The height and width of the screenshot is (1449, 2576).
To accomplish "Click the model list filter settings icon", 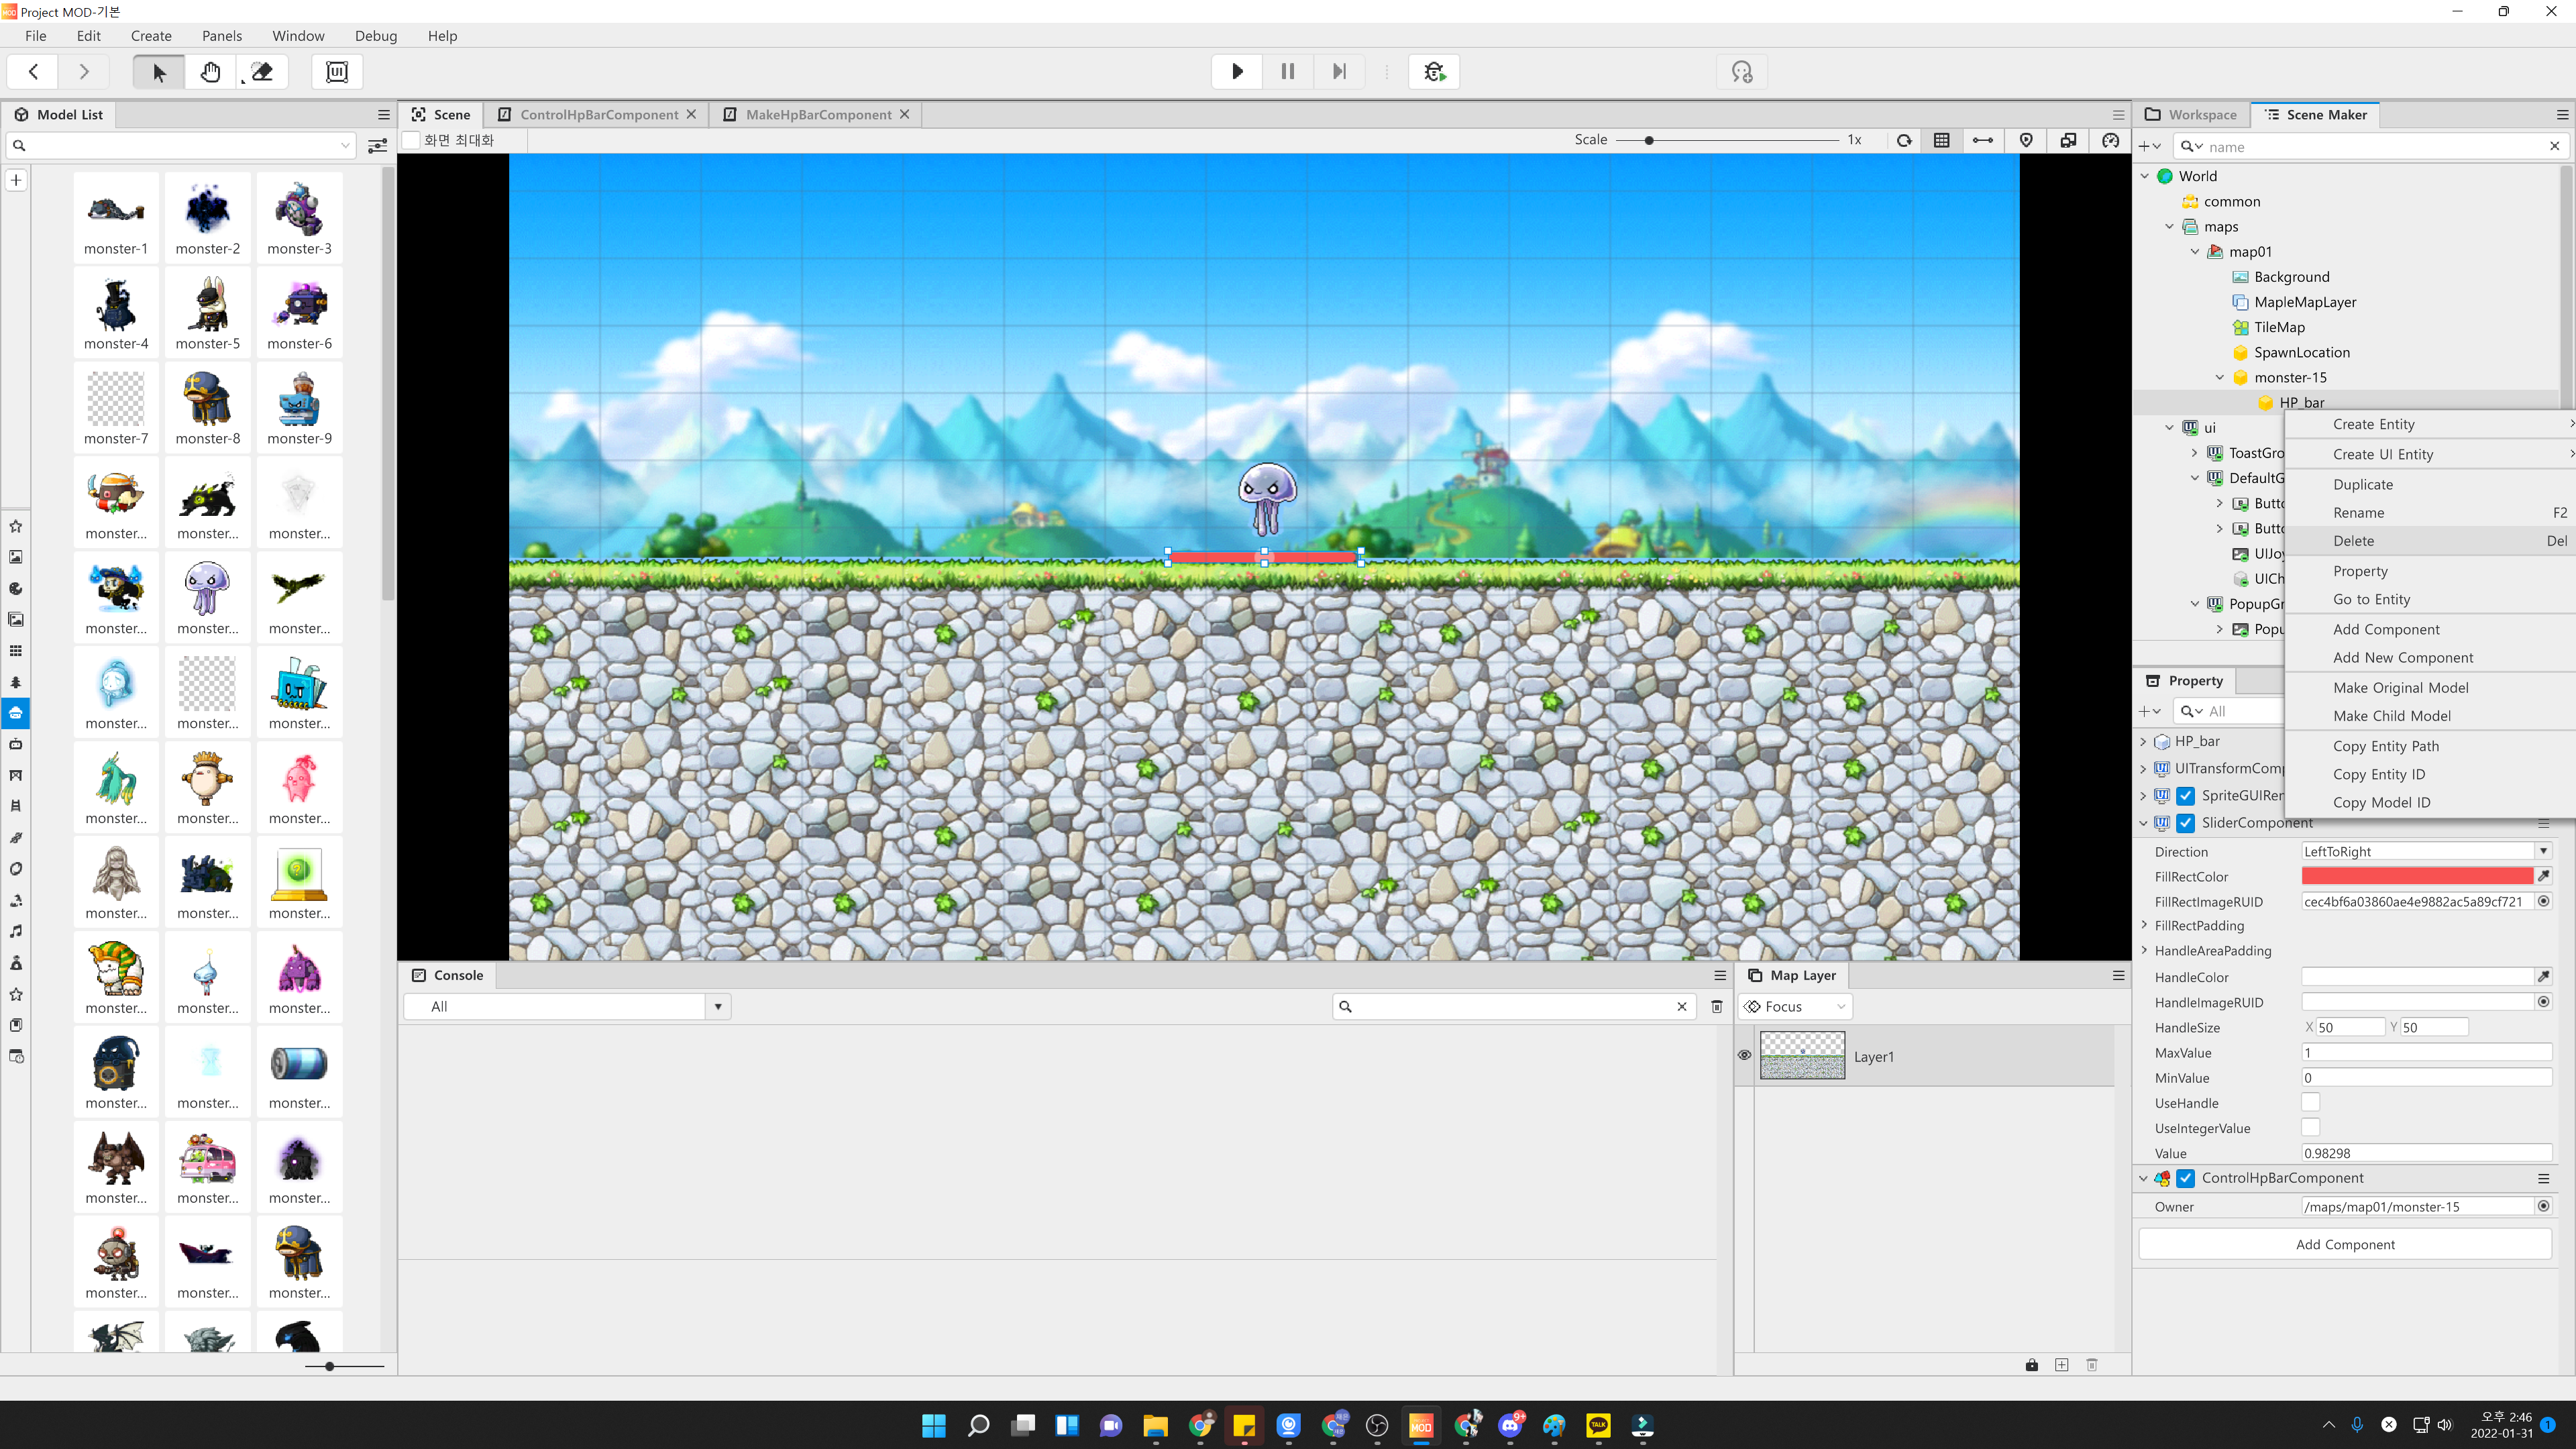I will 377,146.
